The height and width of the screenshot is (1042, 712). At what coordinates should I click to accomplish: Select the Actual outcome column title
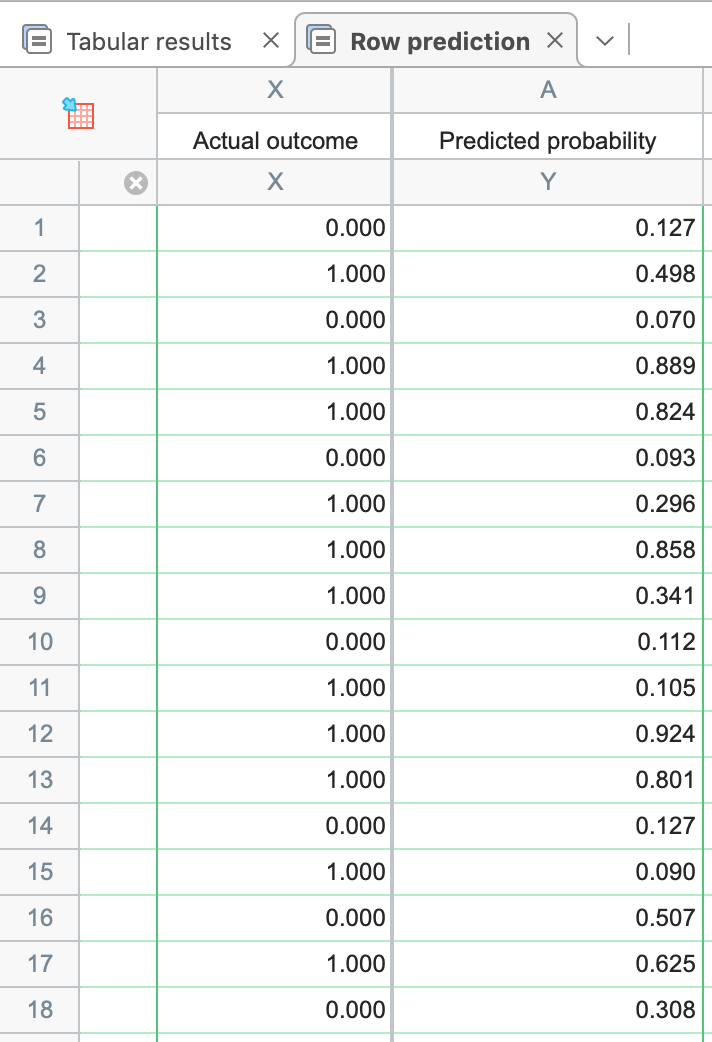point(275,140)
